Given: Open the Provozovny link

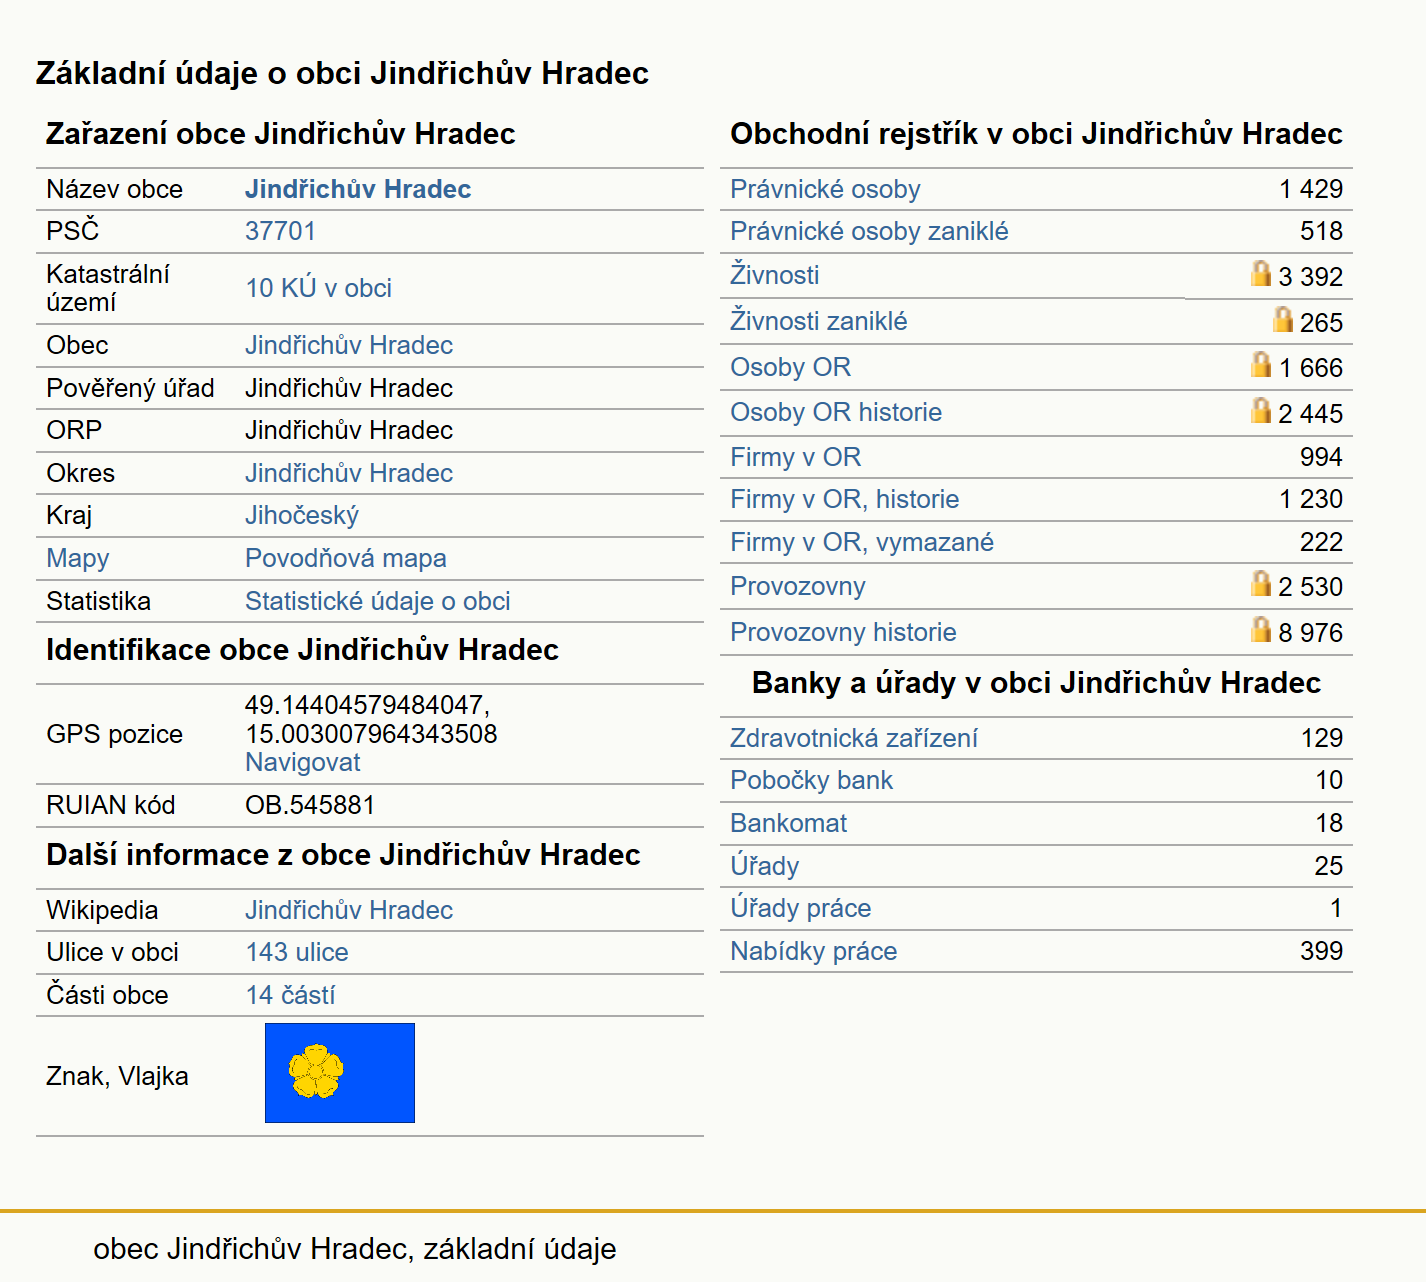Looking at the screenshot, I should click(798, 586).
